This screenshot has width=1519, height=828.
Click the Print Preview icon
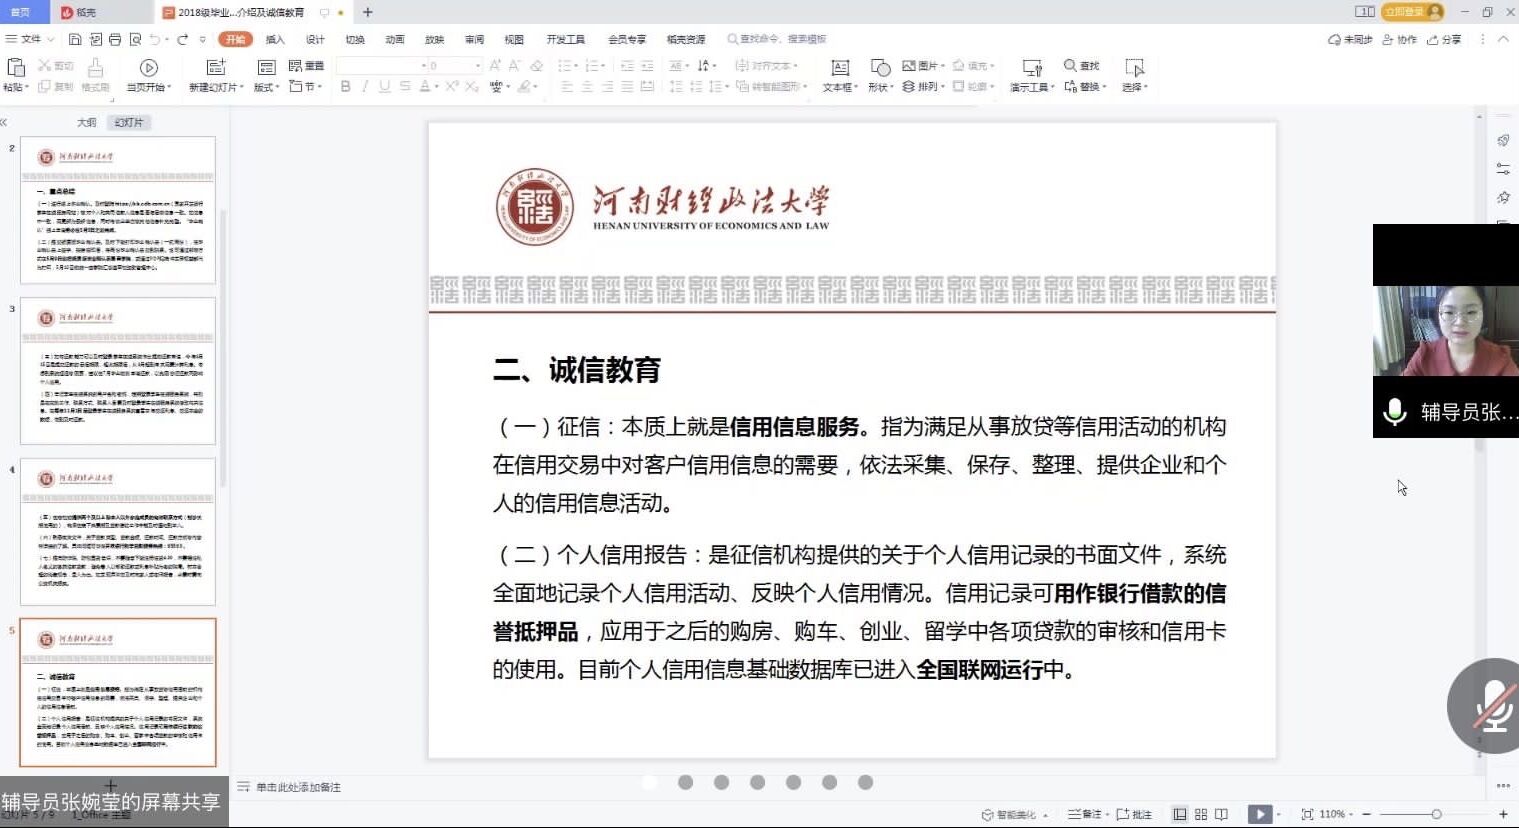coord(135,39)
